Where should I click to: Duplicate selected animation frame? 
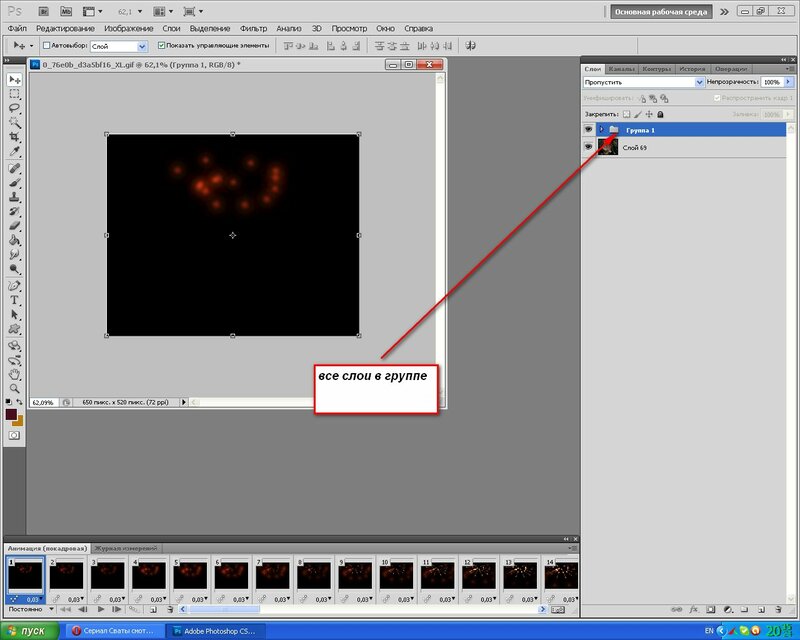(153, 609)
